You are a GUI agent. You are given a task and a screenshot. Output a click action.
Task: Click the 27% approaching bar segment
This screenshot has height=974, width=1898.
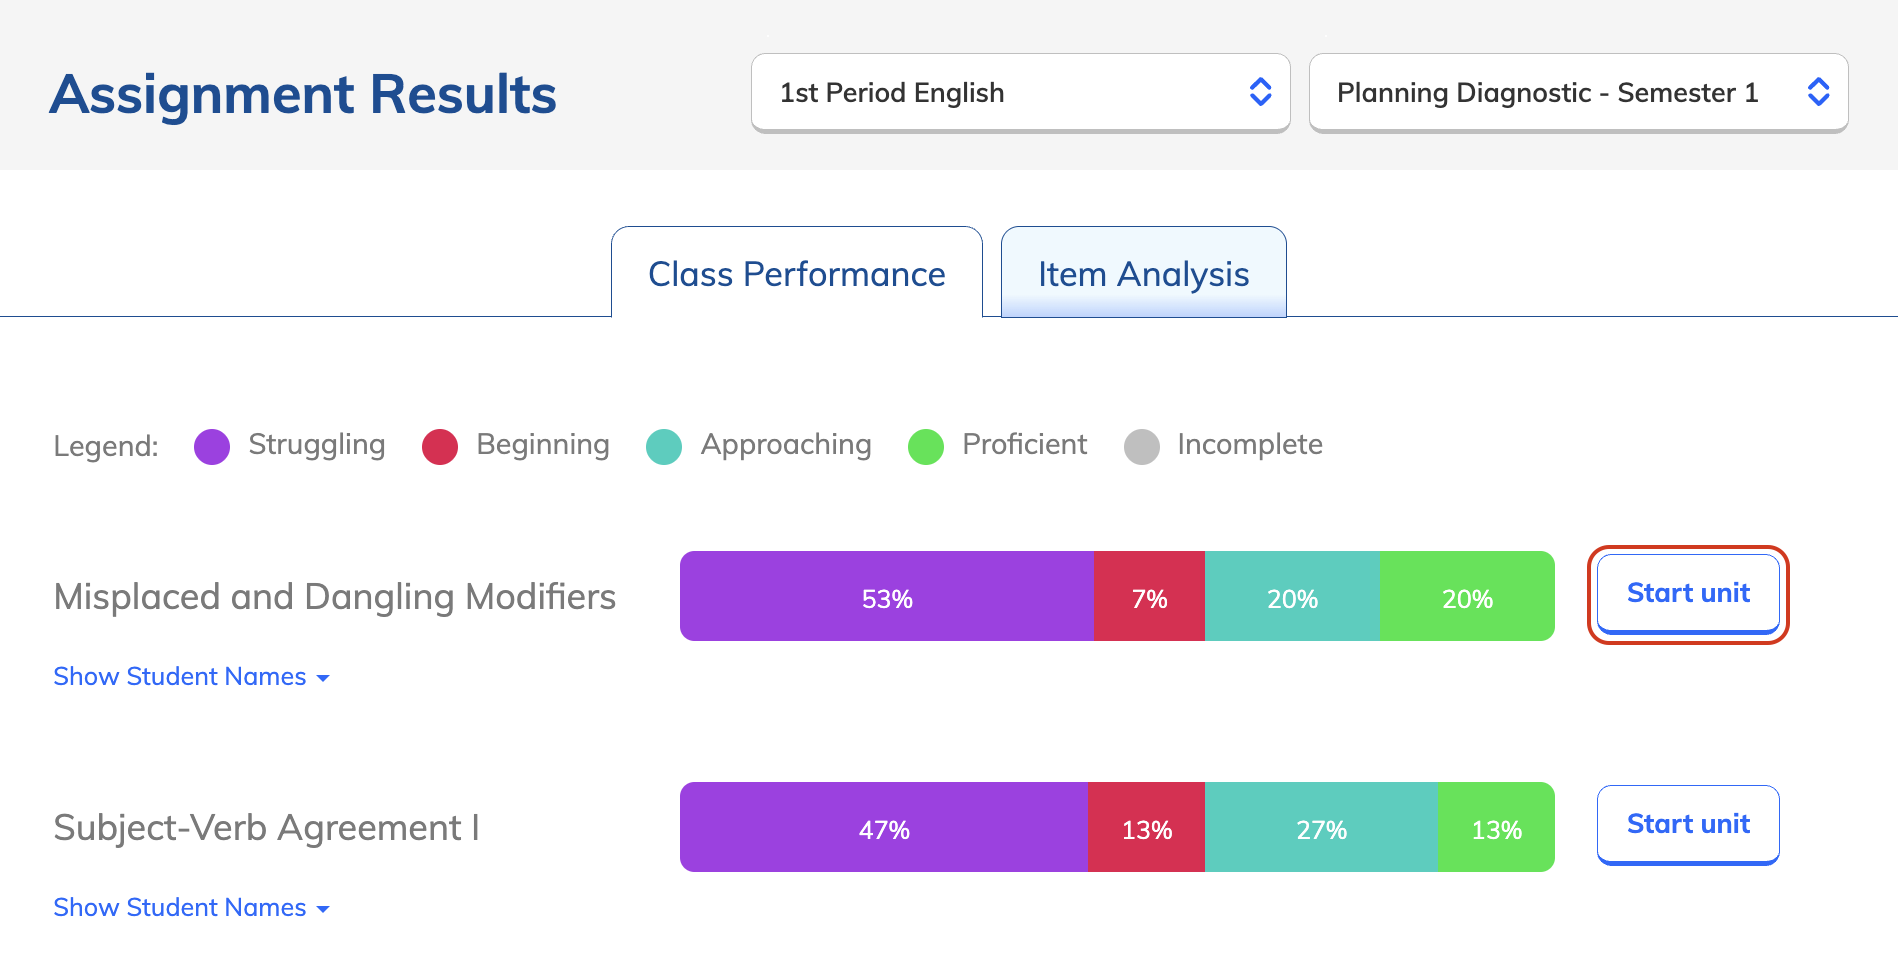(1321, 828)
